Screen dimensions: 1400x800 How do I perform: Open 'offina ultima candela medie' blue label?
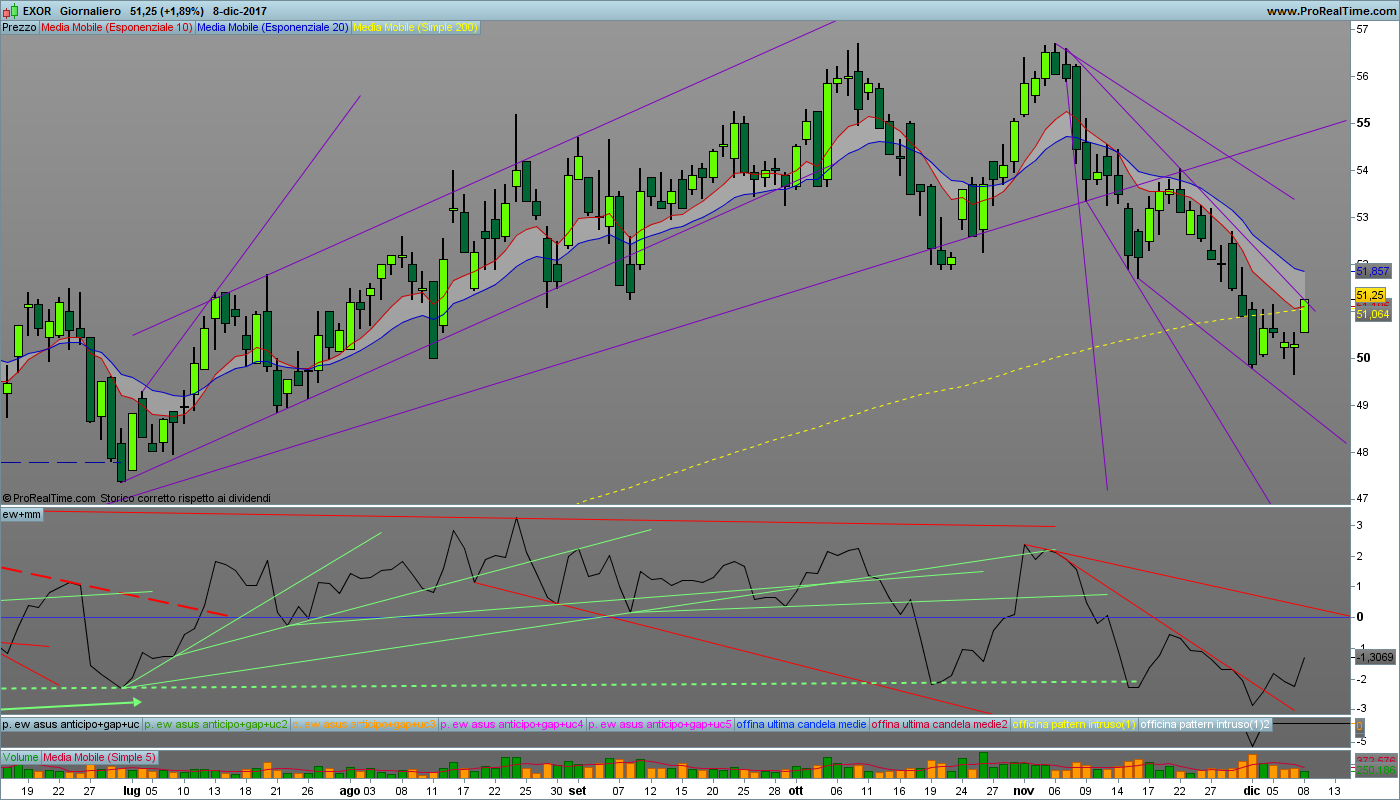pyautogui.click(x=802, y=724)
